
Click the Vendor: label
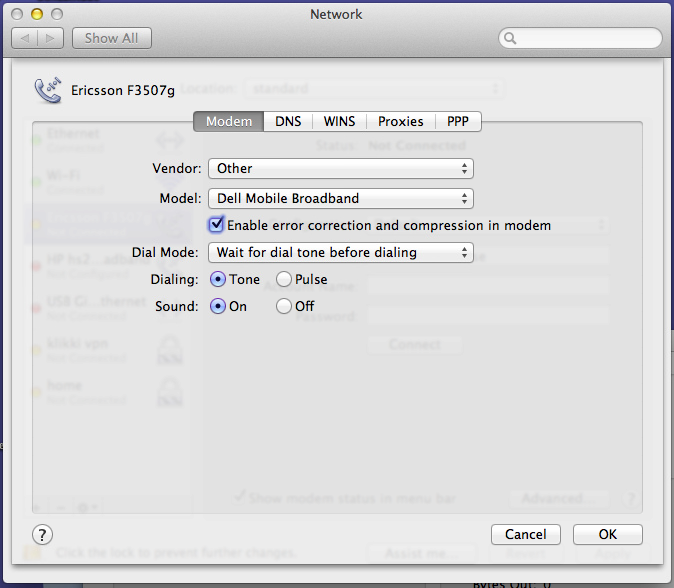pos(177,168)
